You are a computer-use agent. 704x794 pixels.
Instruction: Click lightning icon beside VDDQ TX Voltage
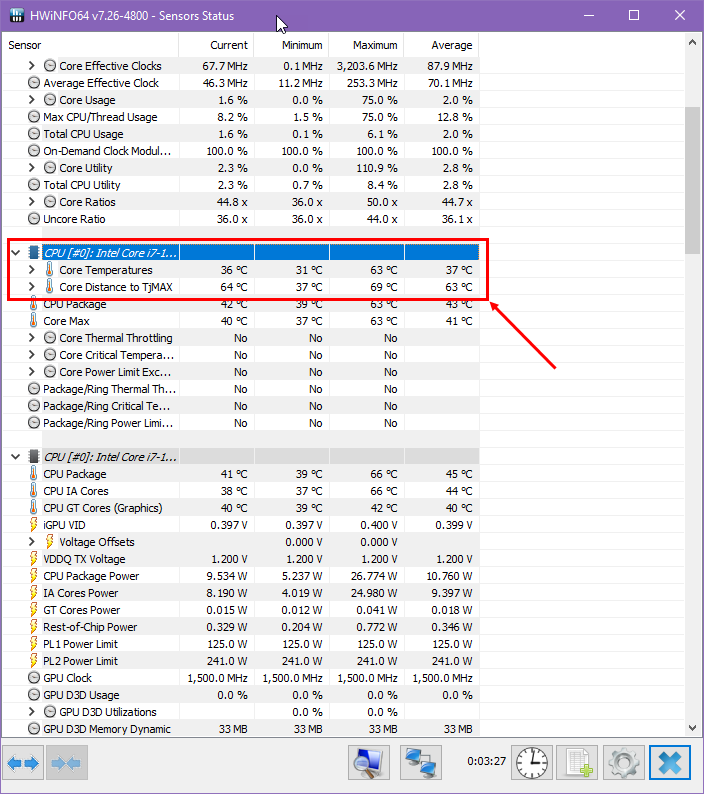coord(33,559)
